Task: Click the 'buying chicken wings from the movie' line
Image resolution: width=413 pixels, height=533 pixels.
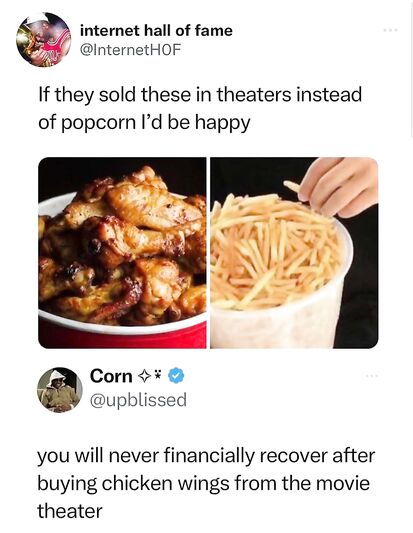Action: click(x=203, y=483)
